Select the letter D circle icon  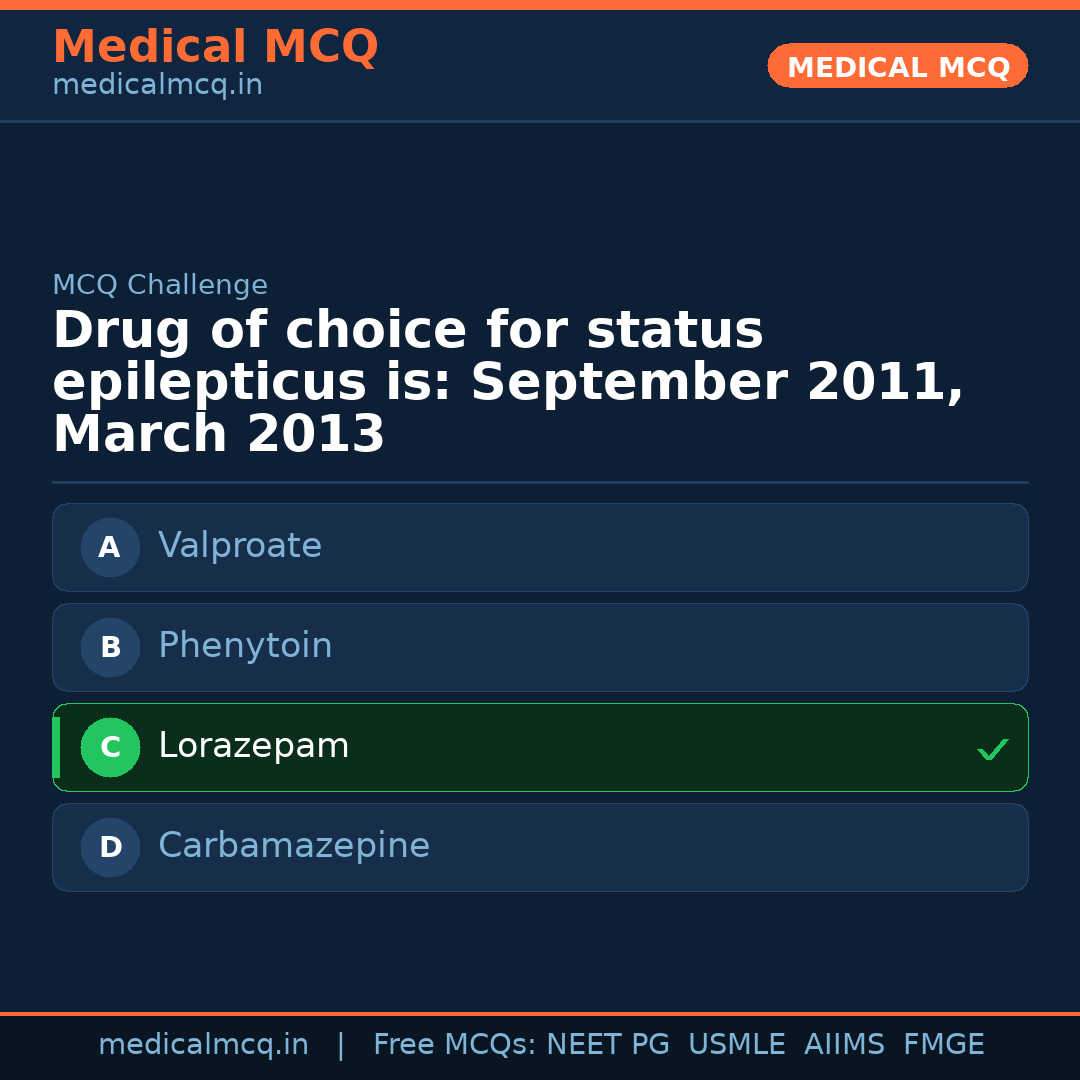(110, 847)
